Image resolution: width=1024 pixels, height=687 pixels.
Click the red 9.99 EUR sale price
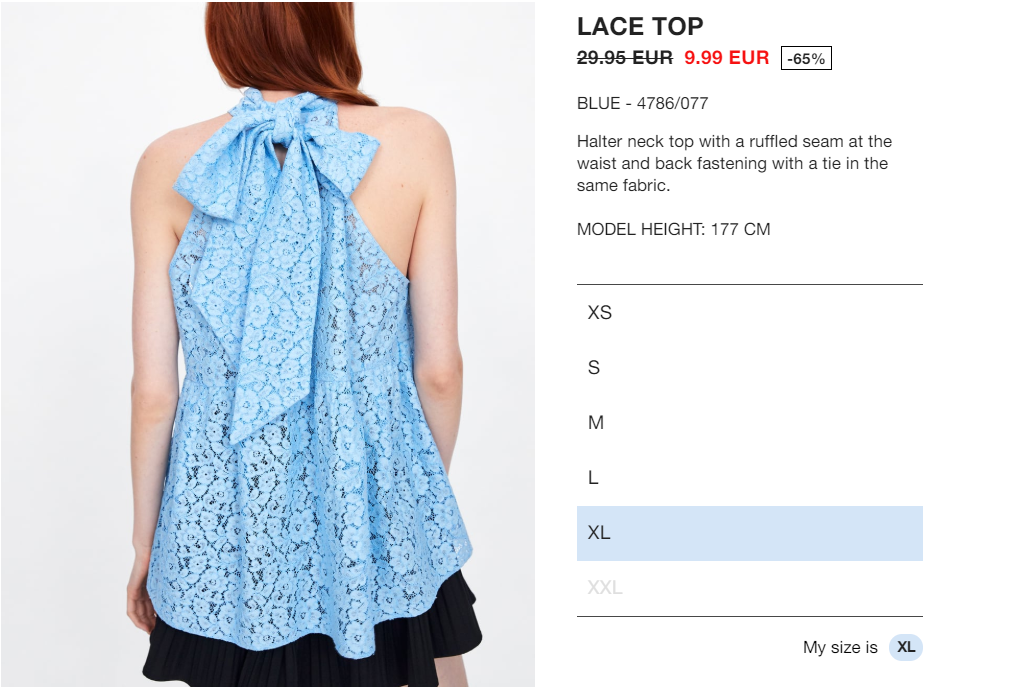pos(726,57)
